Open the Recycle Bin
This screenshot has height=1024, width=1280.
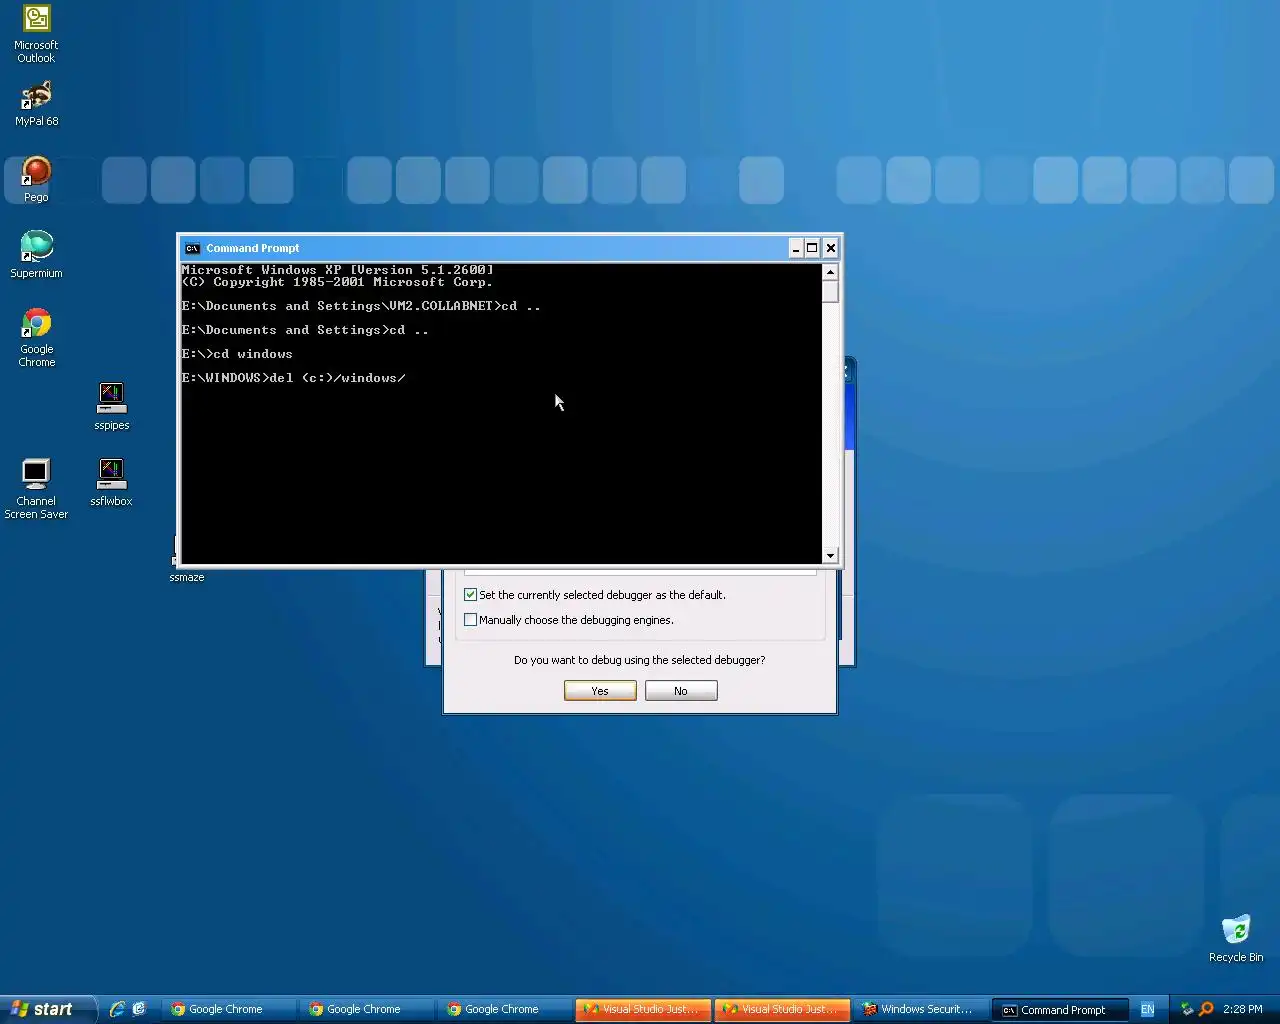(1236, 938)
